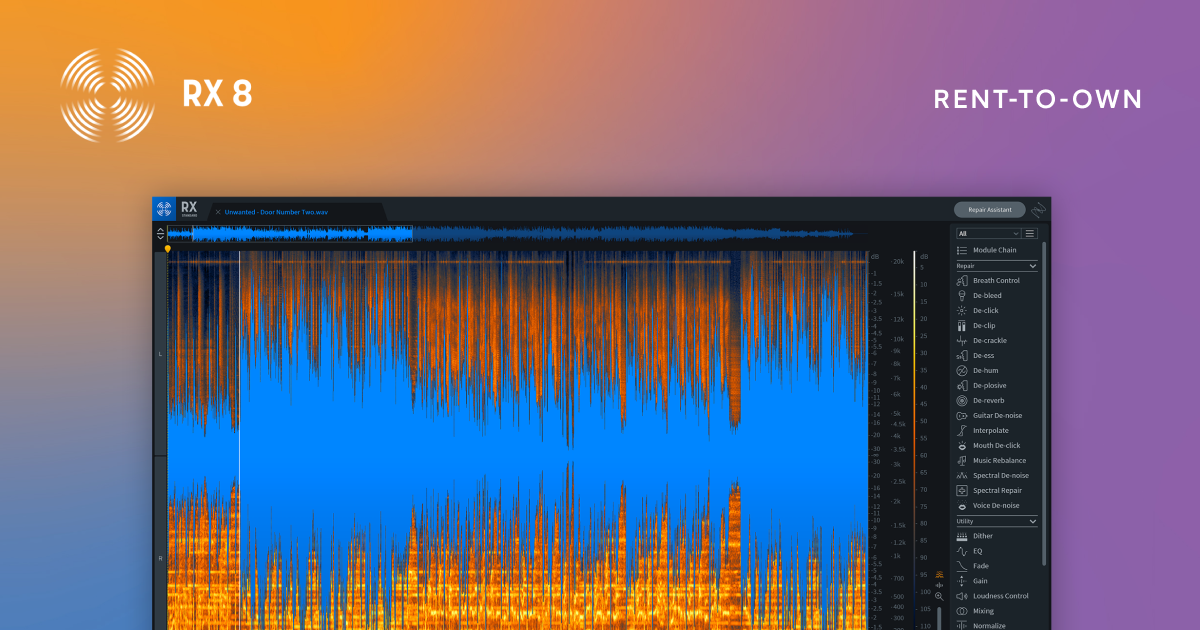The height and width of the screenshot is (630, 1200).
Task: Select the De-plosive module
Action: point(981,386)
